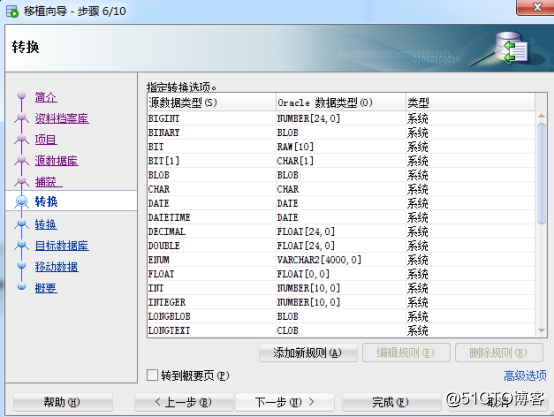The image size is (554, 417).
Task: Go to the 目标数据库 step
Action: (x=61, y=246)
